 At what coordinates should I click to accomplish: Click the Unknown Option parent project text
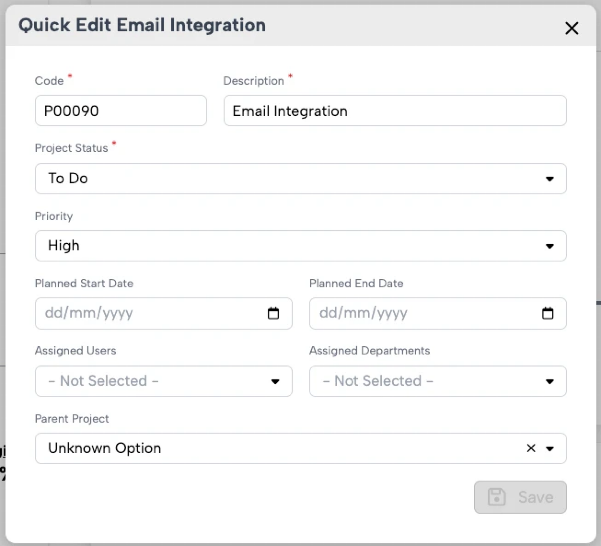(104, 448)
